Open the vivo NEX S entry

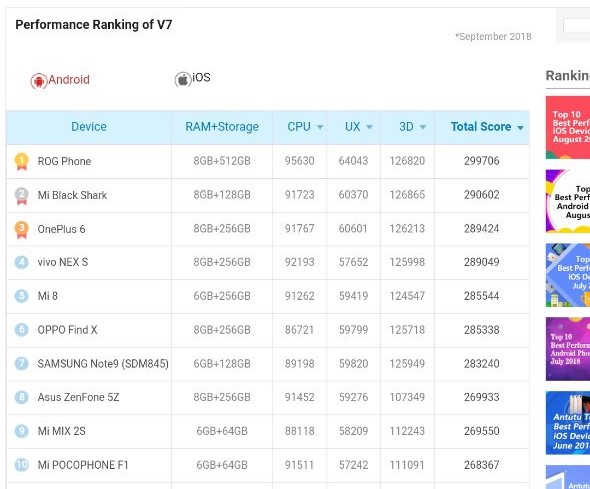[63, 262]
